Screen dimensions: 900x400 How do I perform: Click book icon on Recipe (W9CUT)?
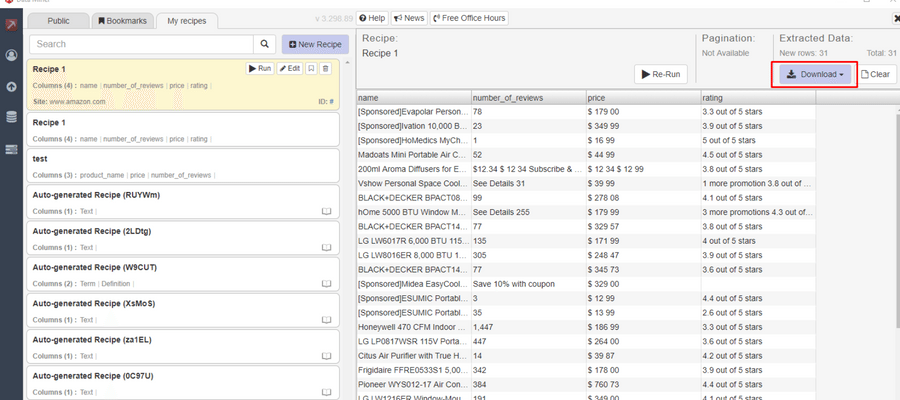point(326,284)
